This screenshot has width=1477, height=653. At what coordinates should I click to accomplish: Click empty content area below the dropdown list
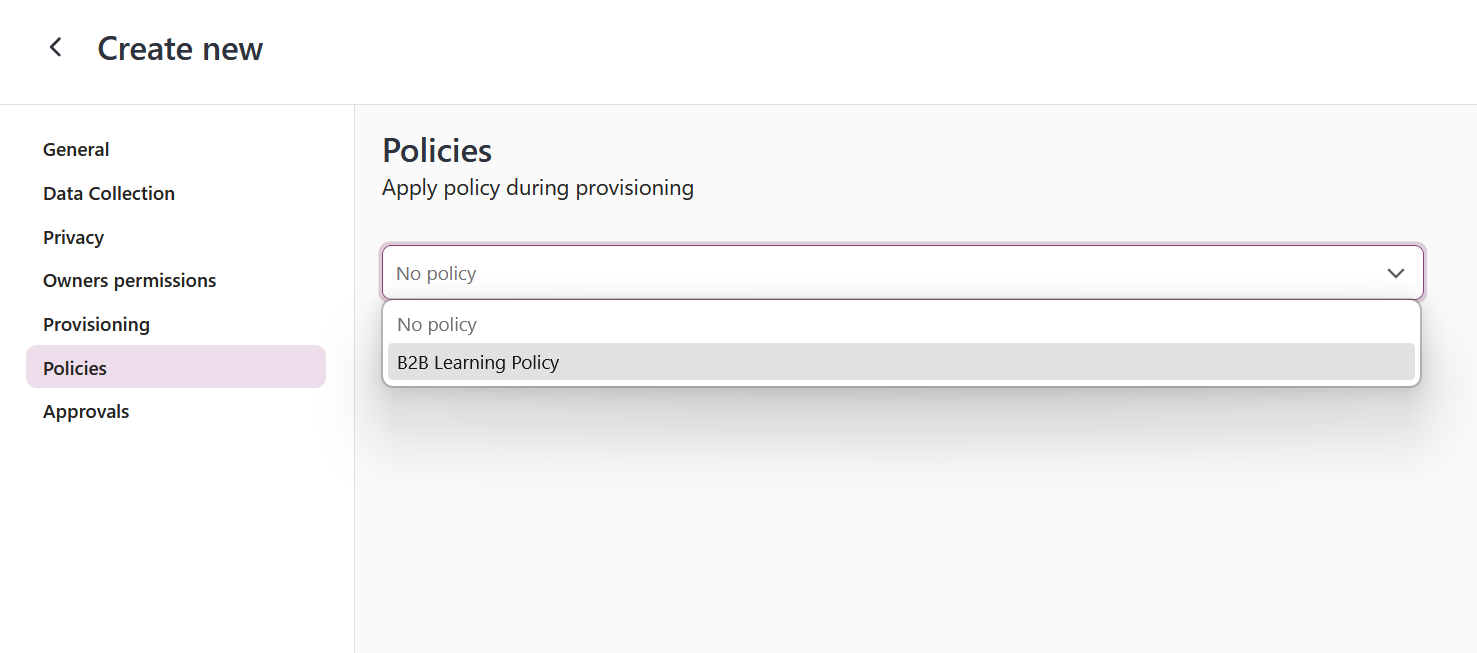pyautogui.click(x=900, y=520)
